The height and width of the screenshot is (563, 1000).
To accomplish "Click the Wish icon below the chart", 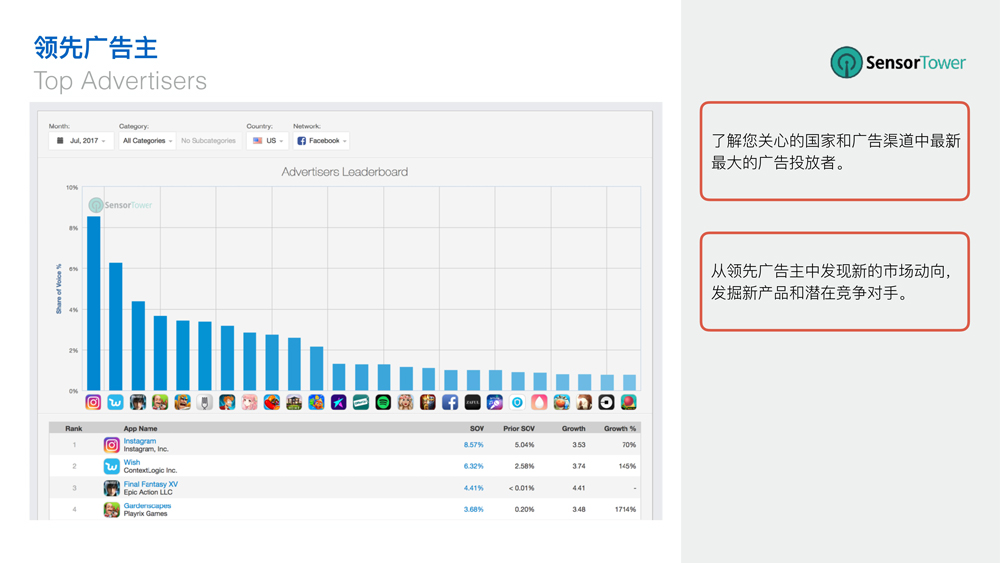I will (116, 402).
